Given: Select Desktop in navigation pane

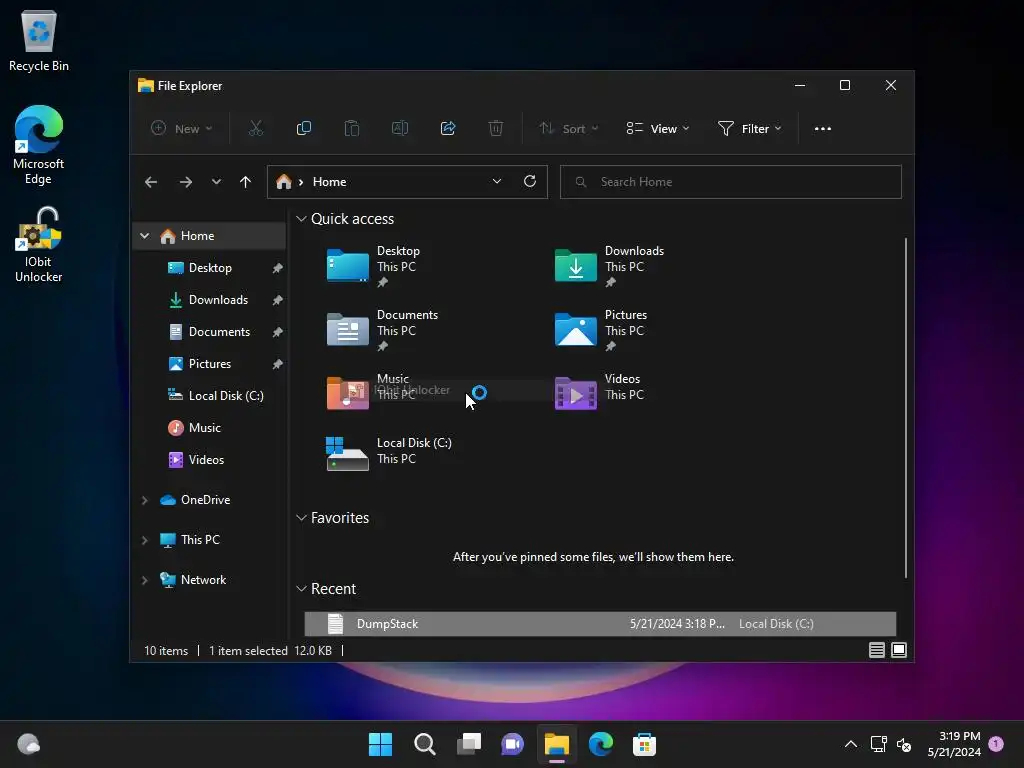Looking at the screenshot, I should (x=210, y=268).
